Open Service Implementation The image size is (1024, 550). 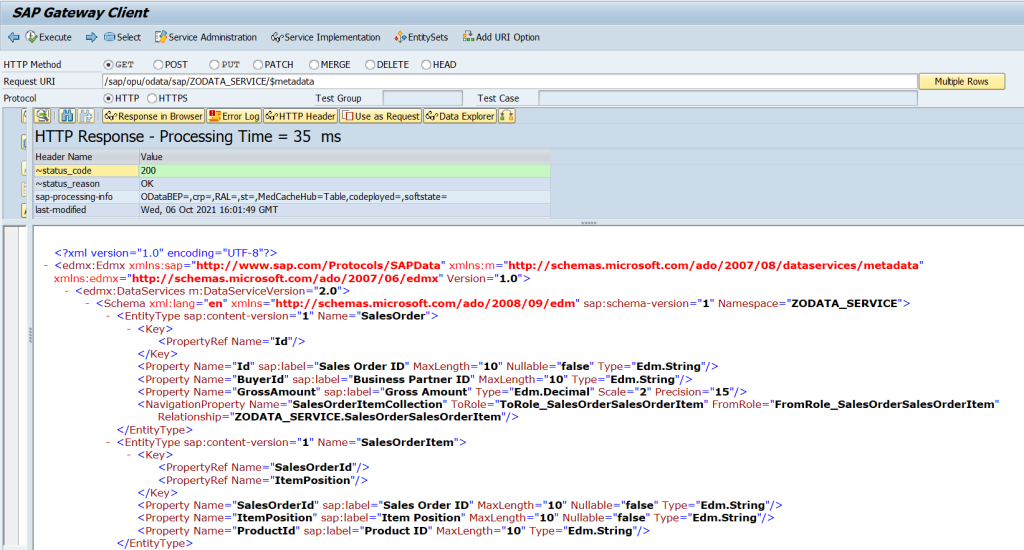[x=325, y=37]
